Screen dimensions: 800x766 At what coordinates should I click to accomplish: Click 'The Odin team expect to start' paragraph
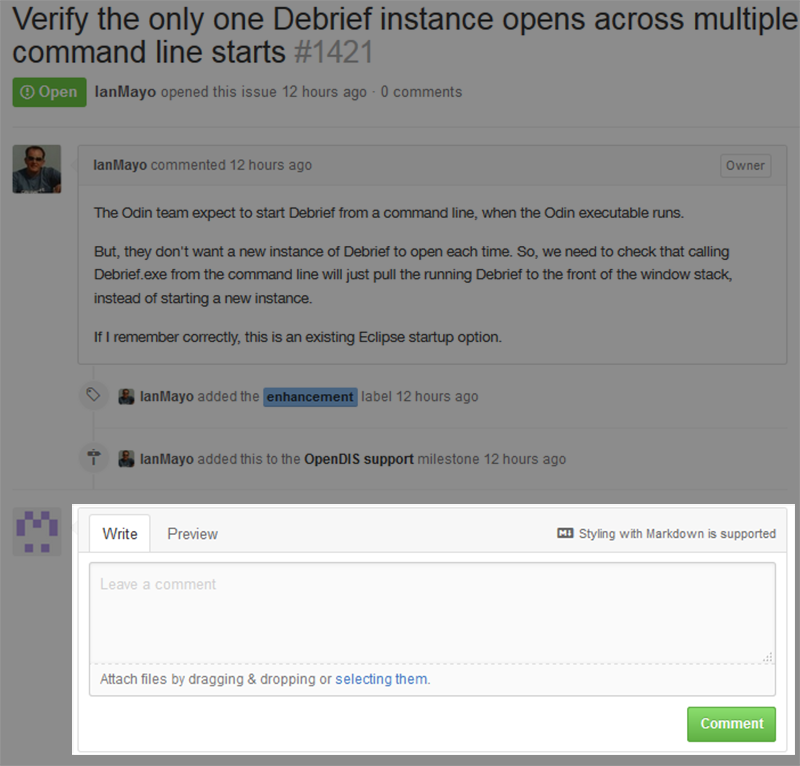(x=389, y=213)
